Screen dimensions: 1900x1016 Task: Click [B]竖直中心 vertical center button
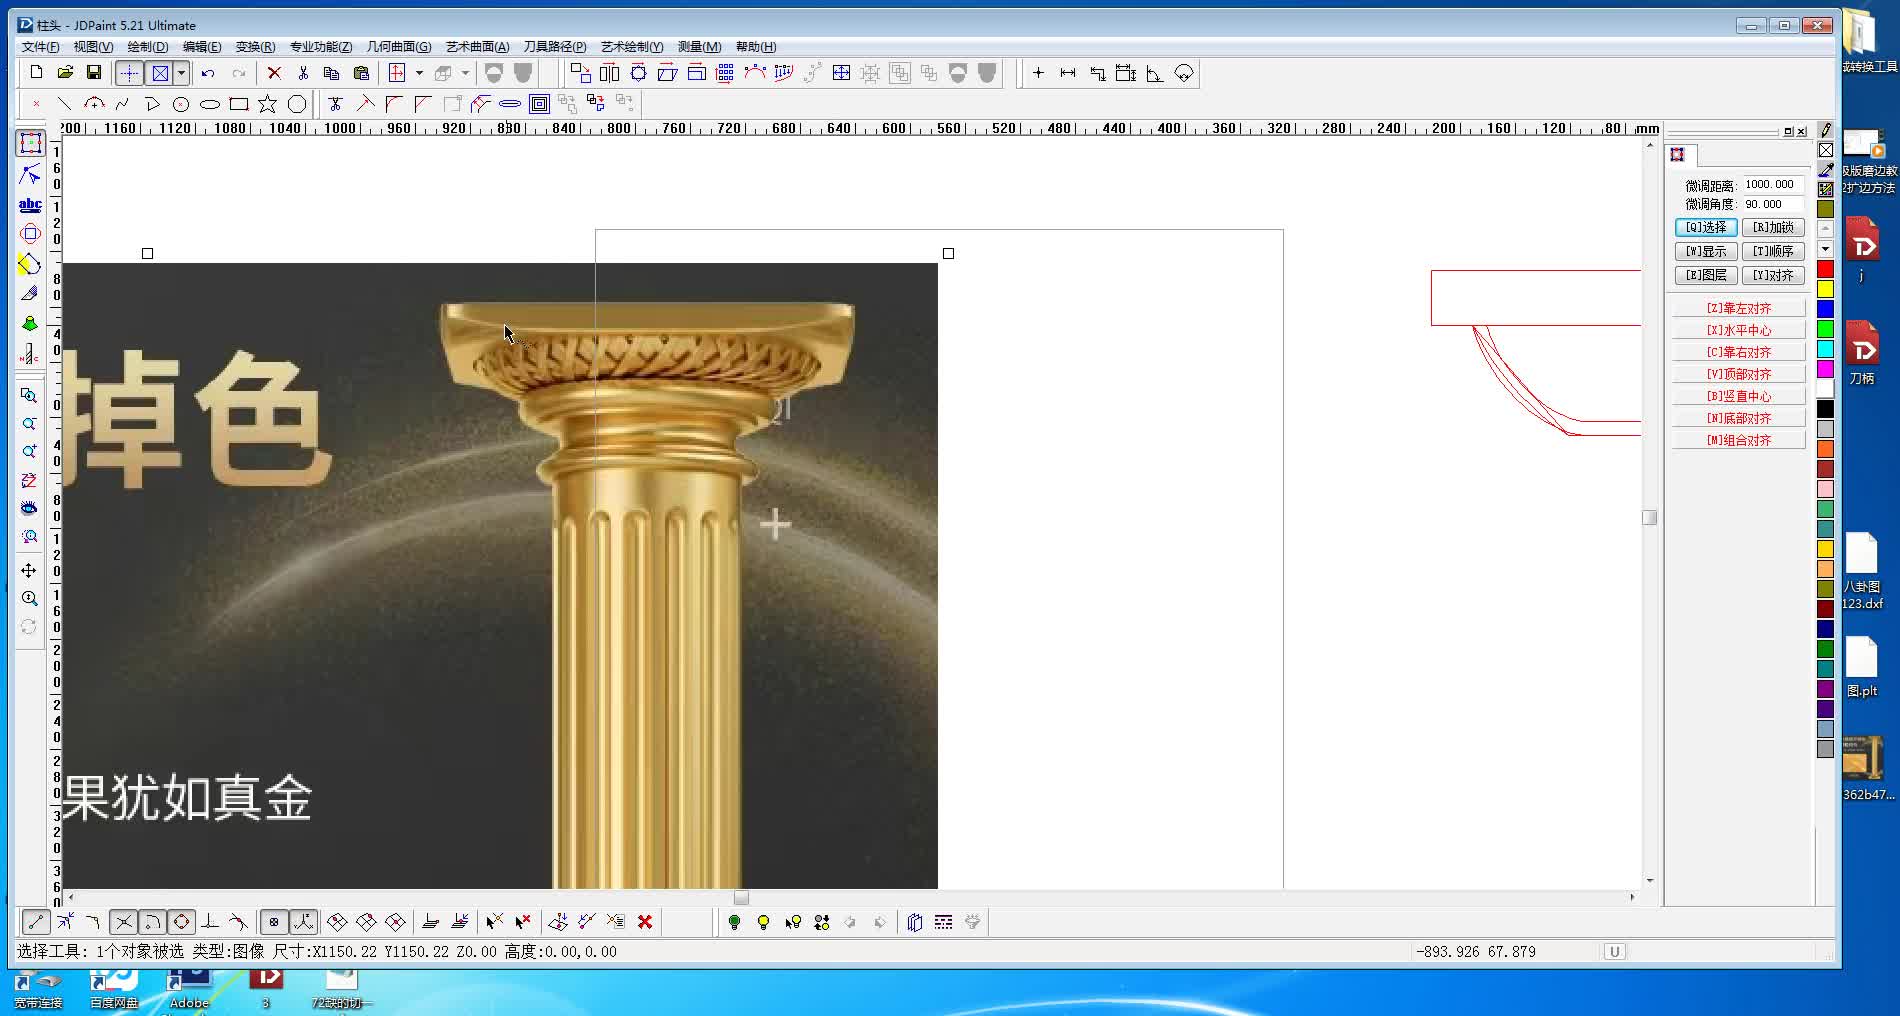(1739, 396)
